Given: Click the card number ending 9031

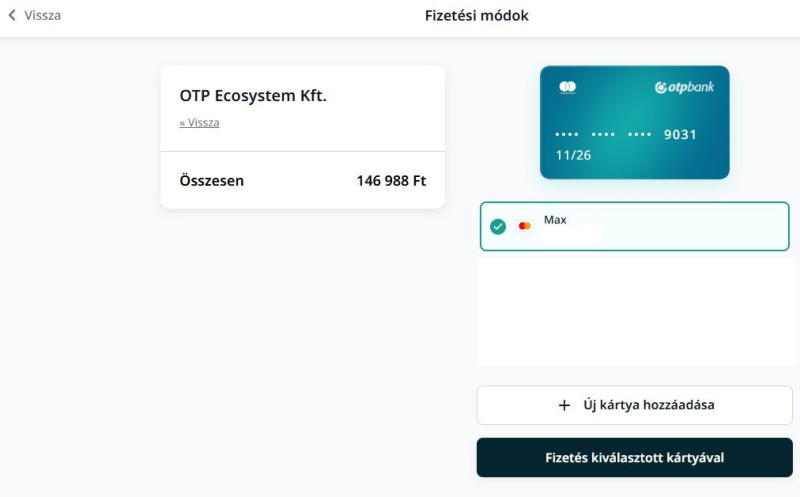Looking at the screenshot, I should pyautogui.click(x=680, y=134).
